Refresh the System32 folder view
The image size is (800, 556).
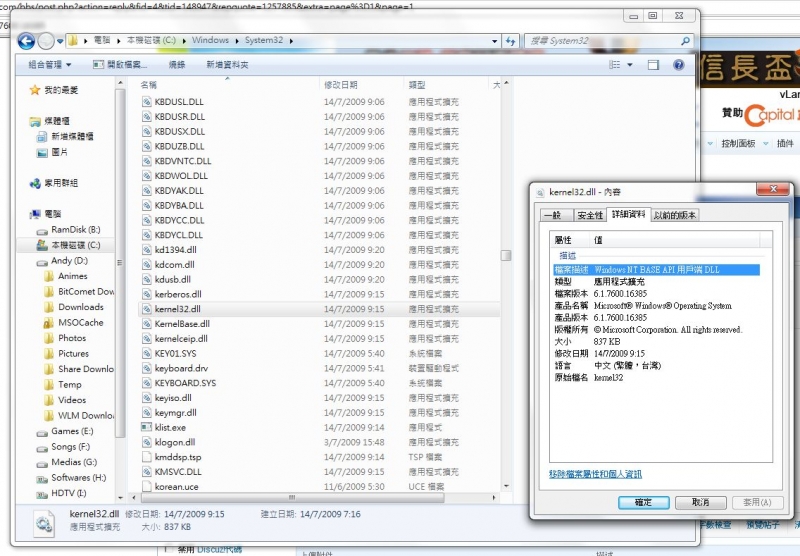pyautogui.click(x=510, y=41)
